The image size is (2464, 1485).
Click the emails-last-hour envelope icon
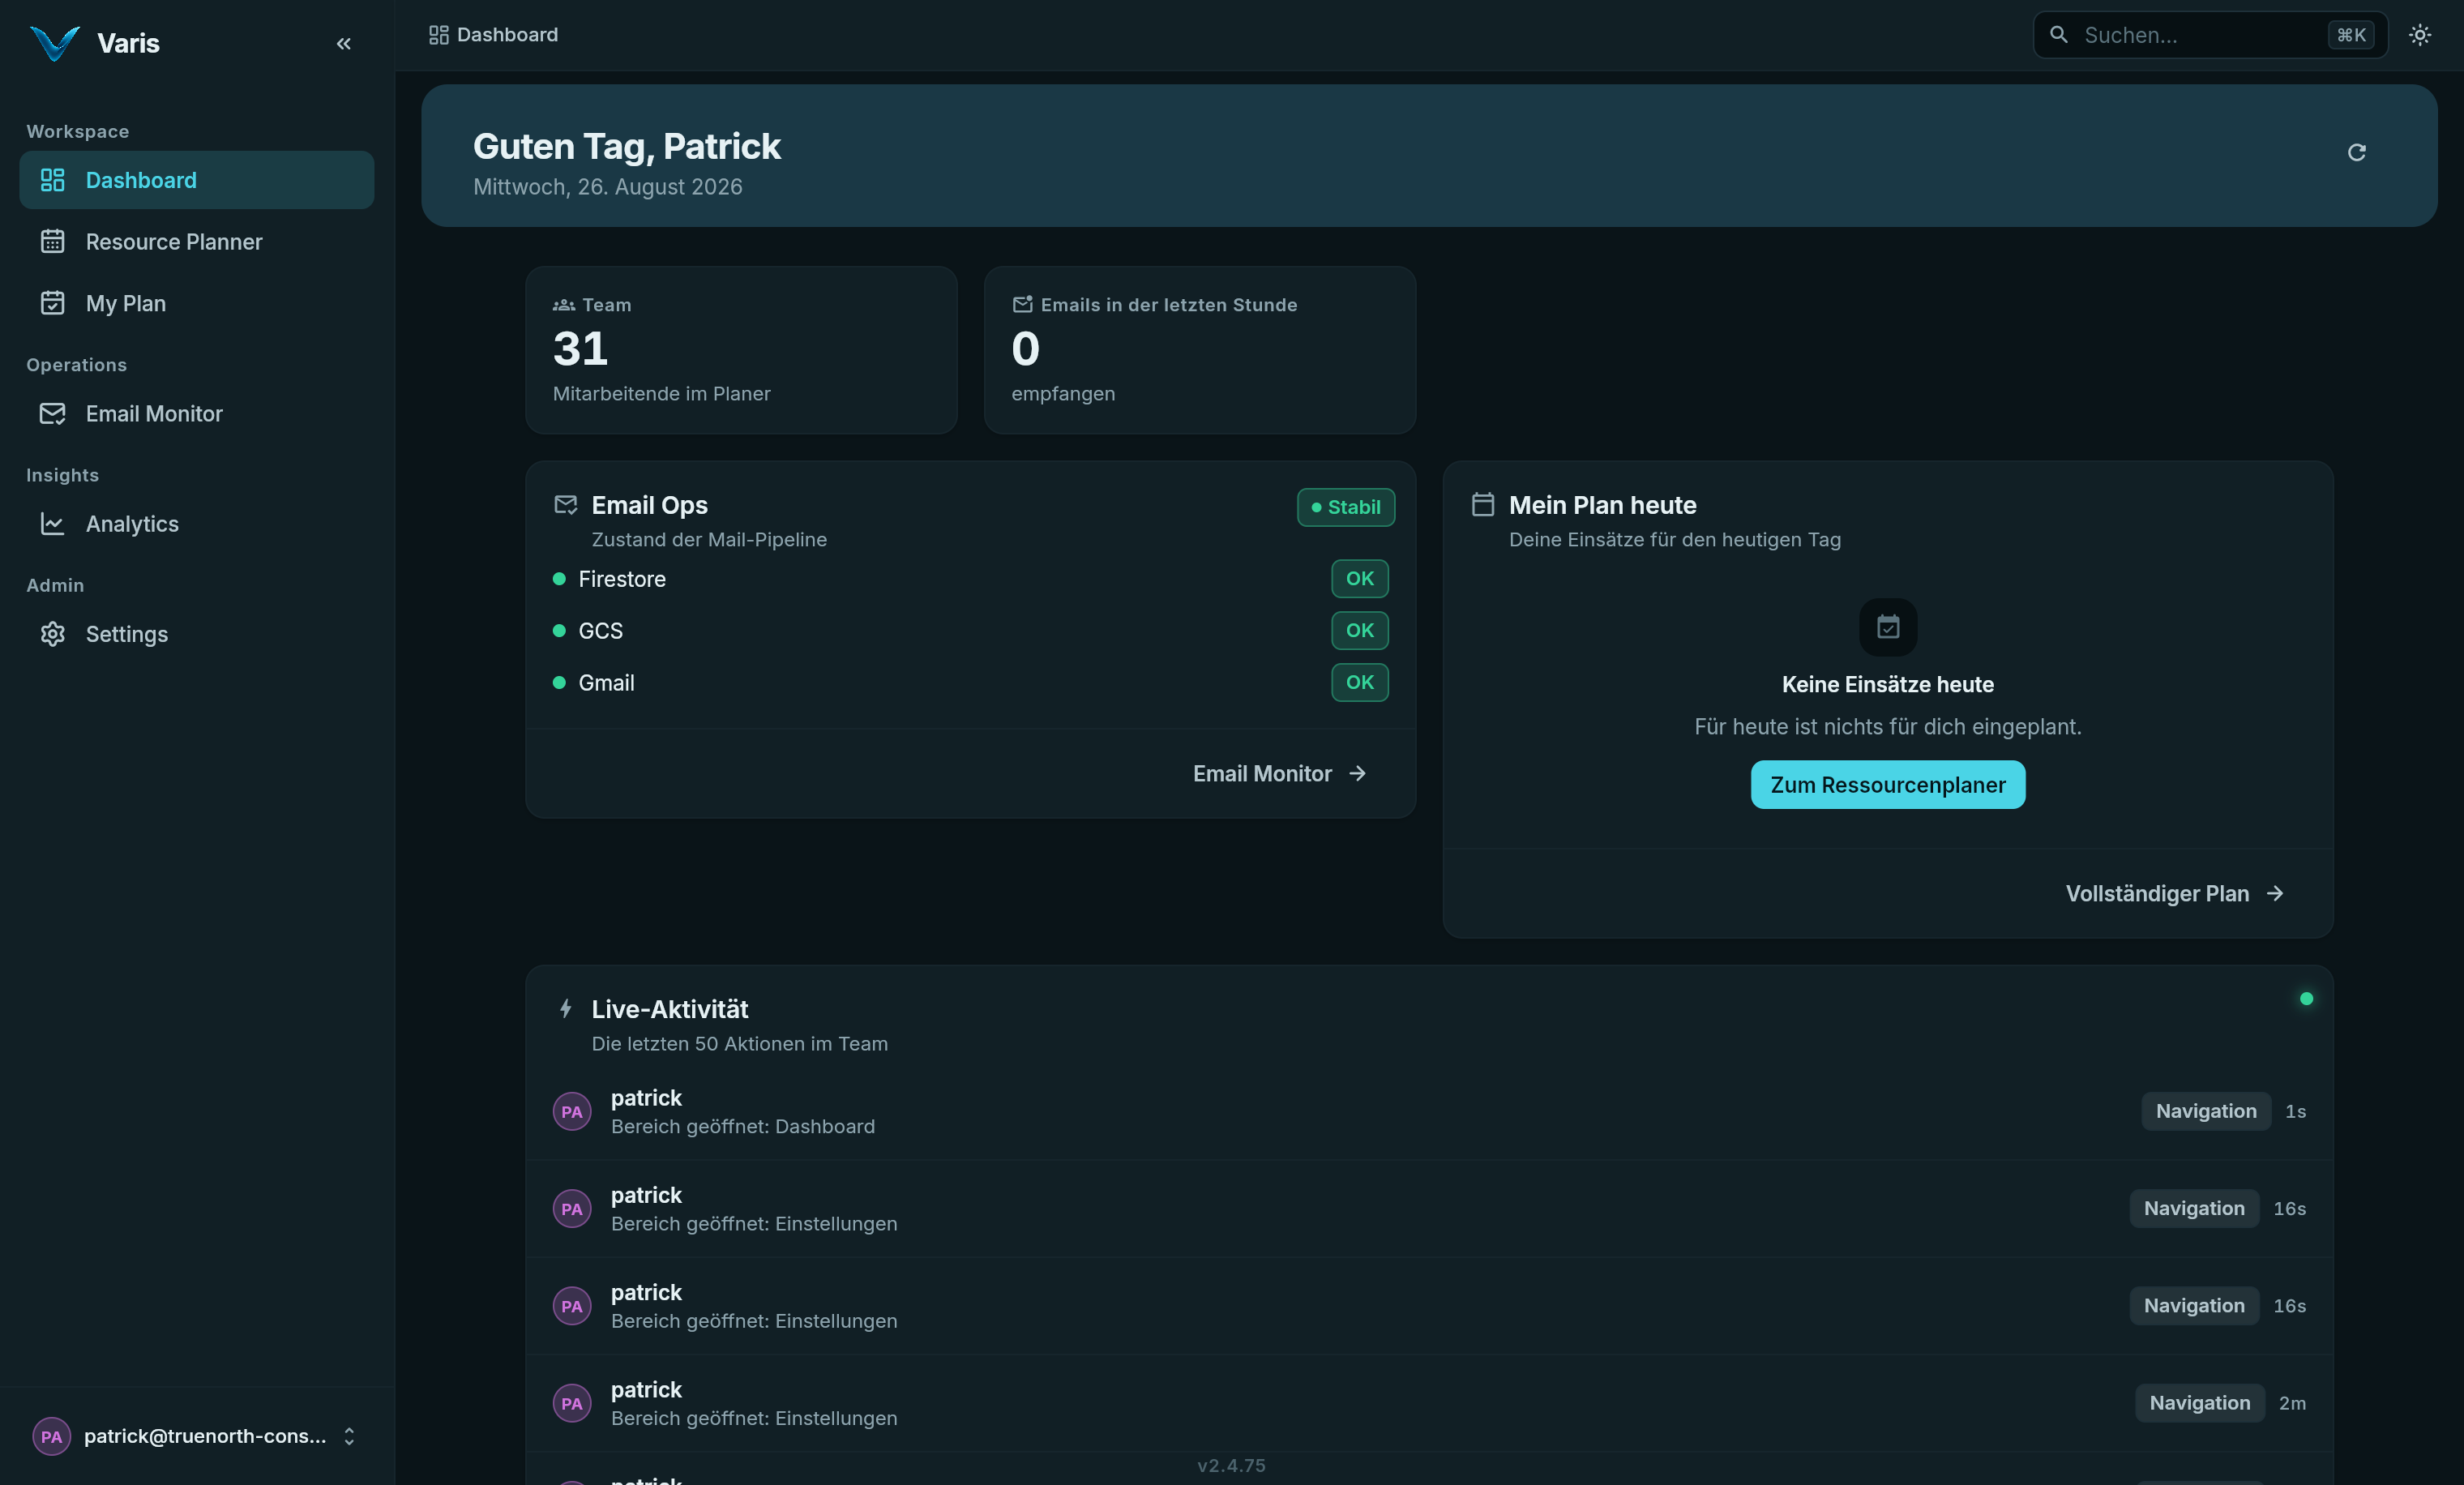coord(1022,304)
